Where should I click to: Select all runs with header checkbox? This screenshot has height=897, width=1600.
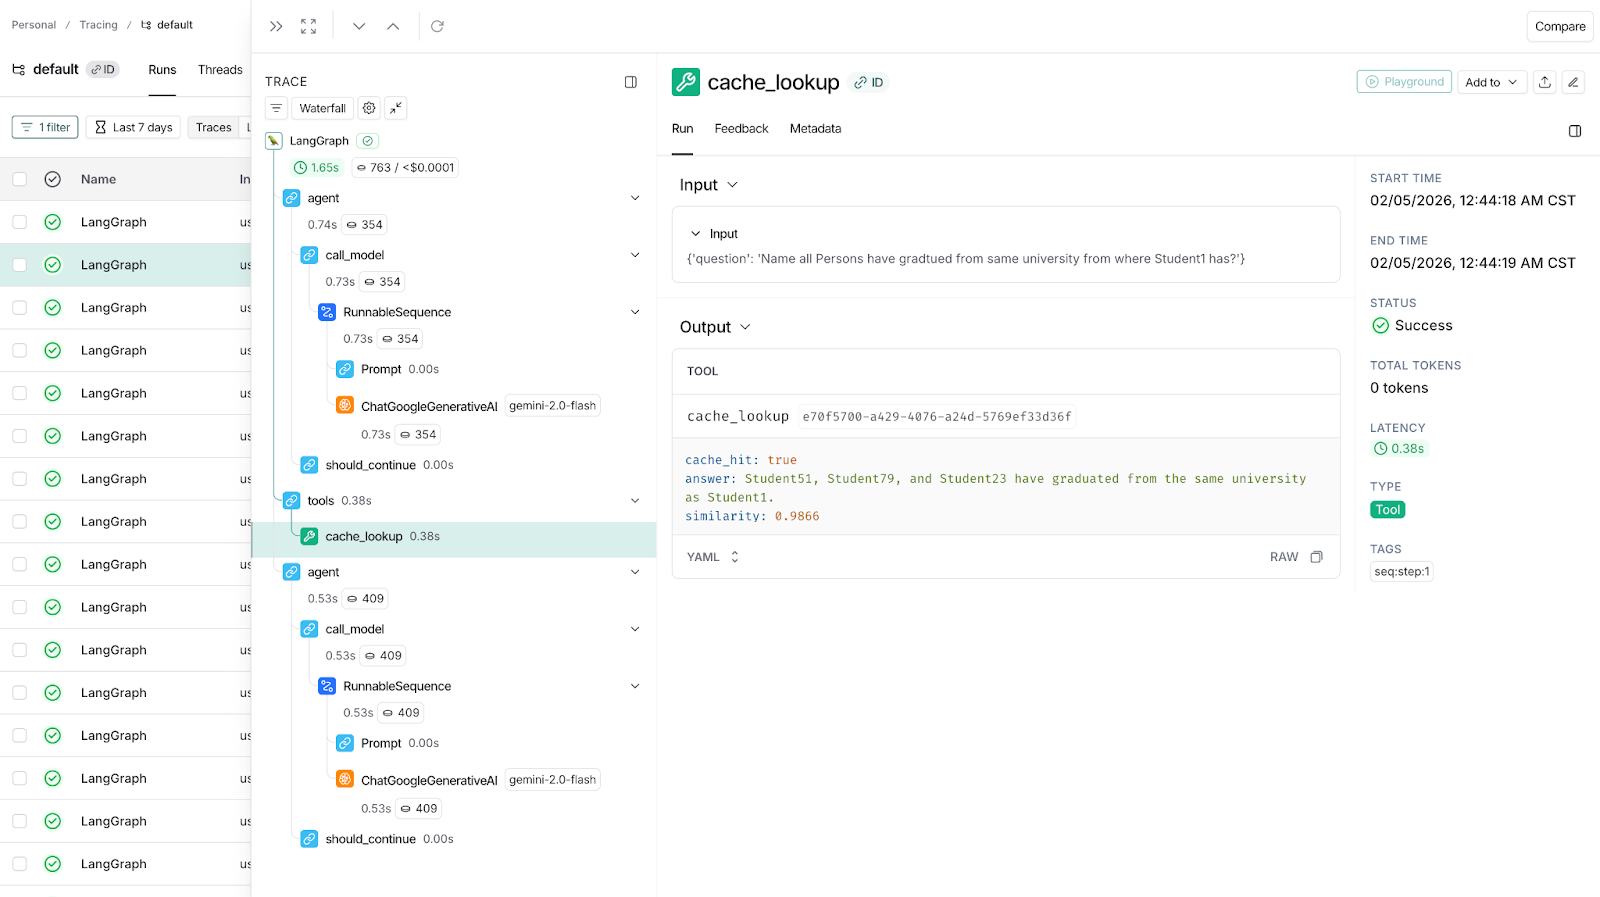tap(20, 179)
